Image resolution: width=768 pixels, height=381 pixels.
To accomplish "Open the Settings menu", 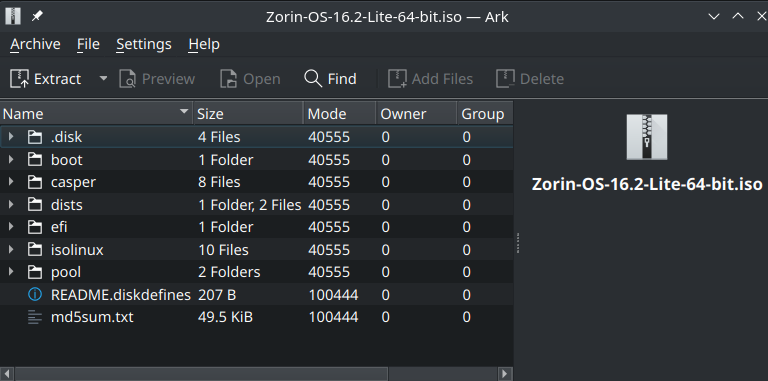I will (144, 45).
